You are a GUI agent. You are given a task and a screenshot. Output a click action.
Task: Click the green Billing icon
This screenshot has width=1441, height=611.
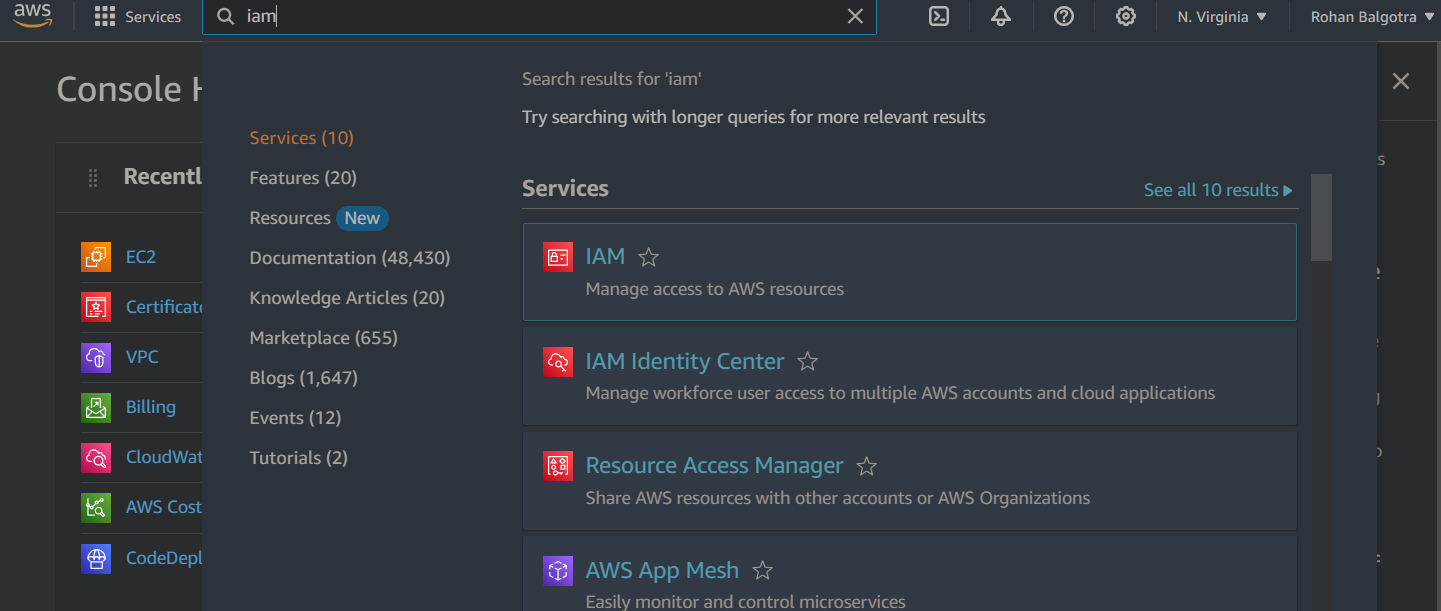click(x=96, y=407)
